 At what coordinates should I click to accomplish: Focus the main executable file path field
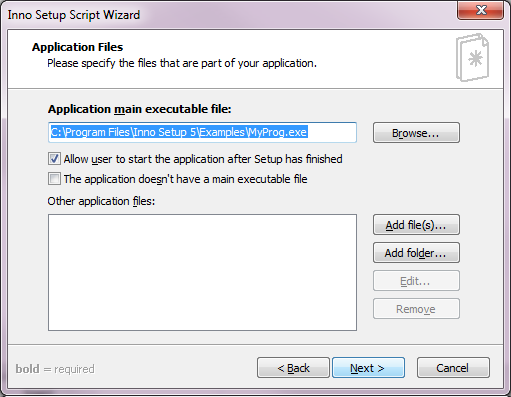point(202,132)
